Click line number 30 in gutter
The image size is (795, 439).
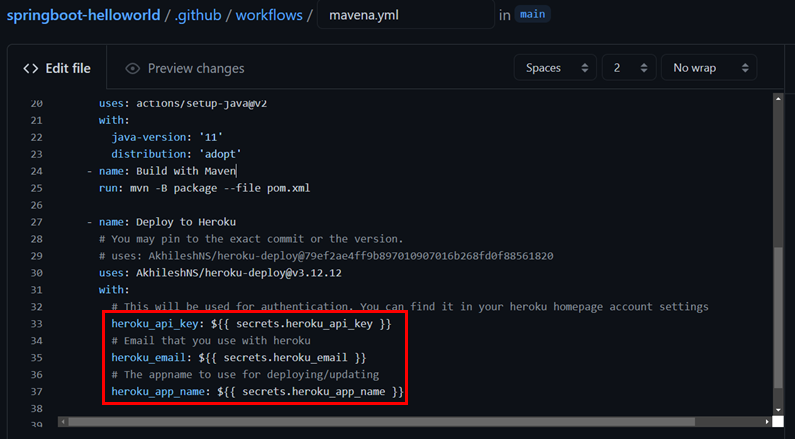(36, 273)
